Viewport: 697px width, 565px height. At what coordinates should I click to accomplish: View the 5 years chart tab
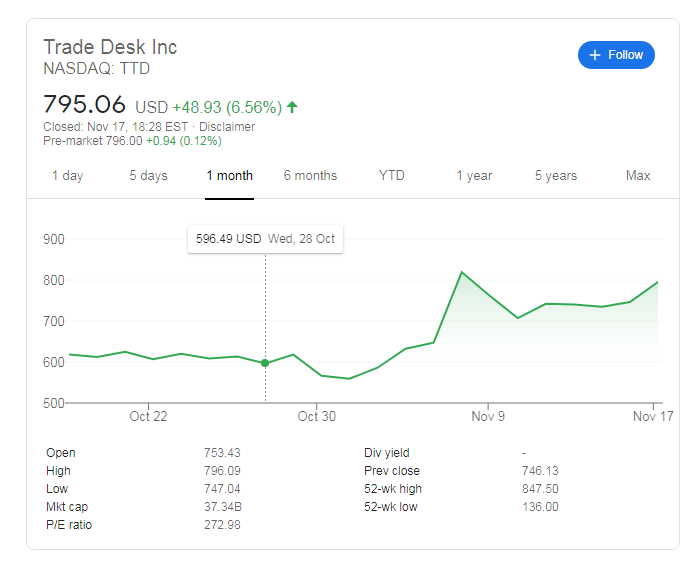(556, 176)
